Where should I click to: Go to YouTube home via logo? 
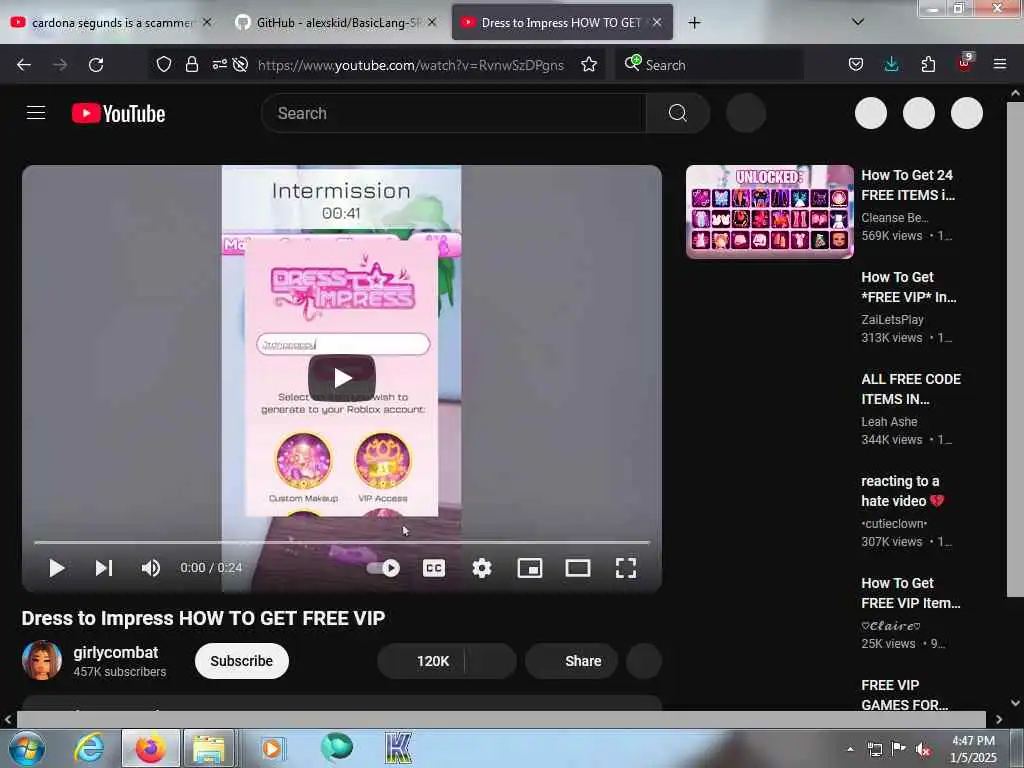pyautogui.click(x=118, y=114)
